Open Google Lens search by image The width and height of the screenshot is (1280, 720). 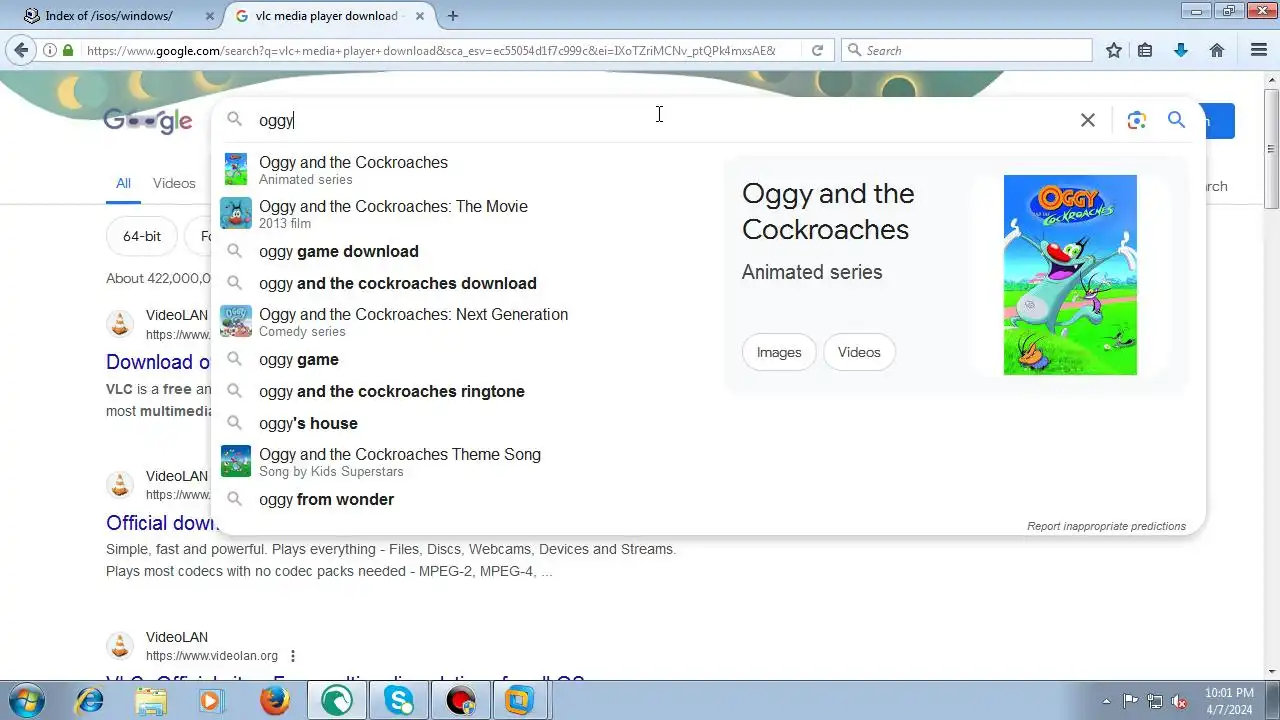point(1136,120)
